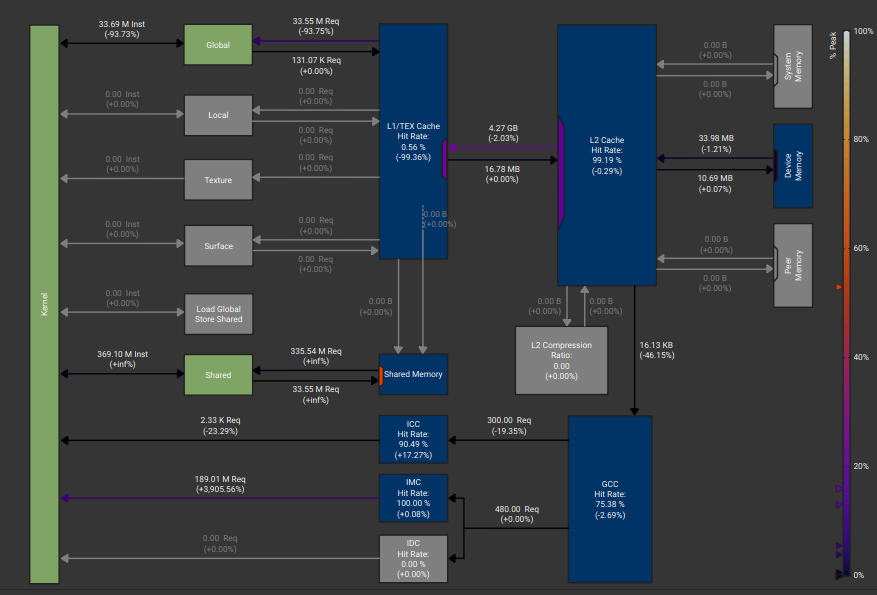Click the green Global memory block
The image size is (877, 595).
click(x=218, y=45)
